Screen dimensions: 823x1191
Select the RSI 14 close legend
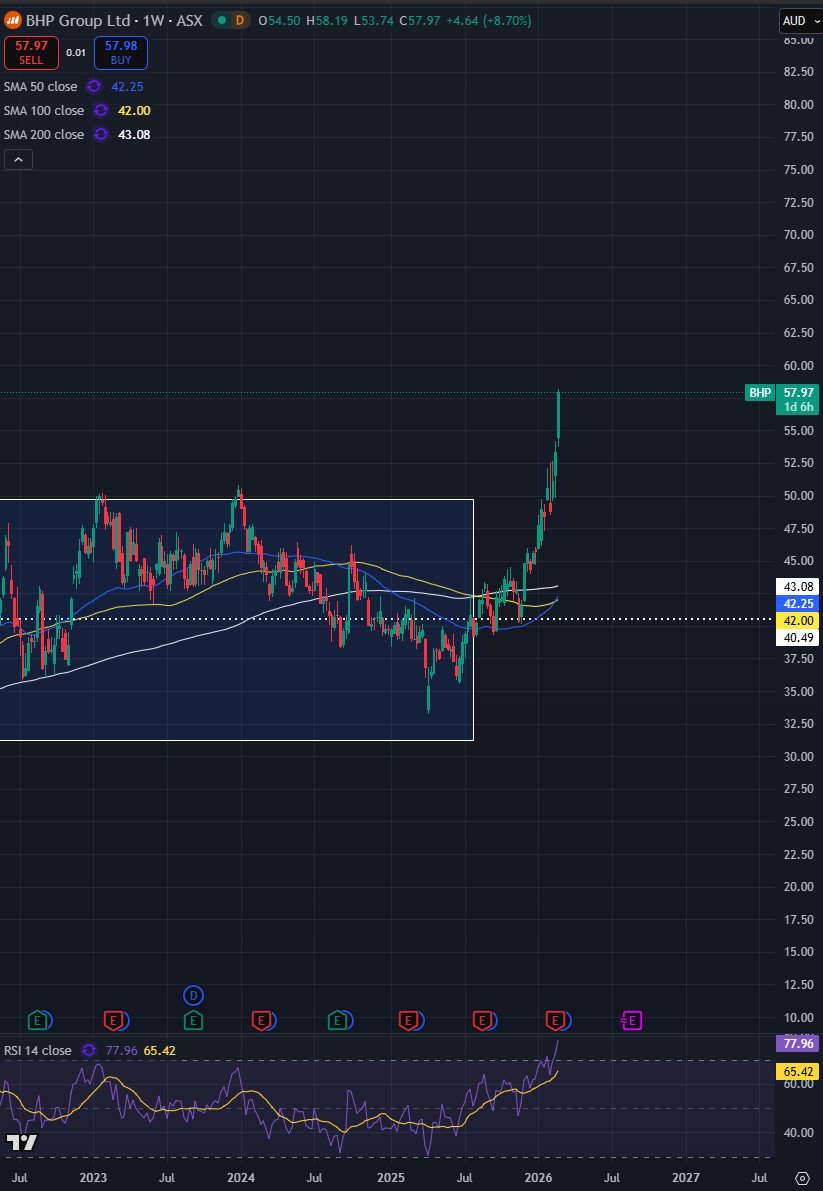[x=38, y=1050]
